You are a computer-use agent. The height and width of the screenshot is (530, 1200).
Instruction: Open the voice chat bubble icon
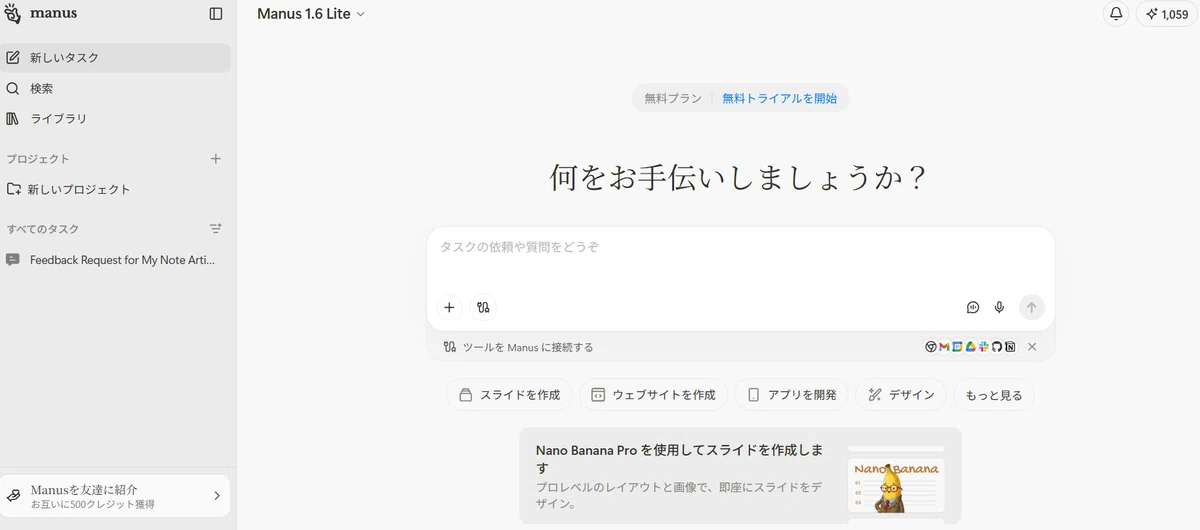(973, 308)
